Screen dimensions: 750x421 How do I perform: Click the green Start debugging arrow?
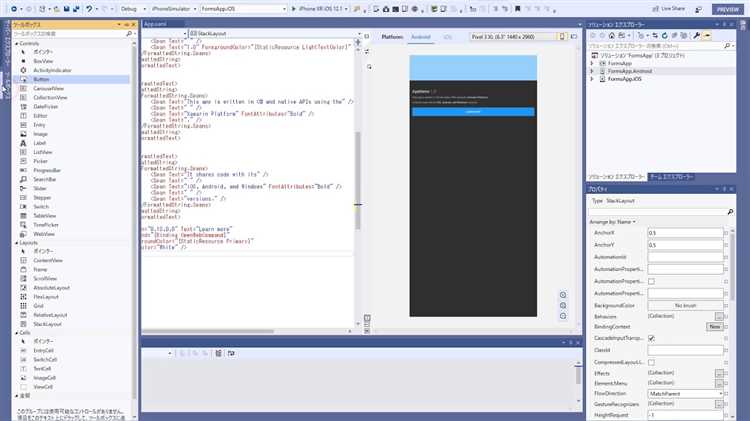294,9
